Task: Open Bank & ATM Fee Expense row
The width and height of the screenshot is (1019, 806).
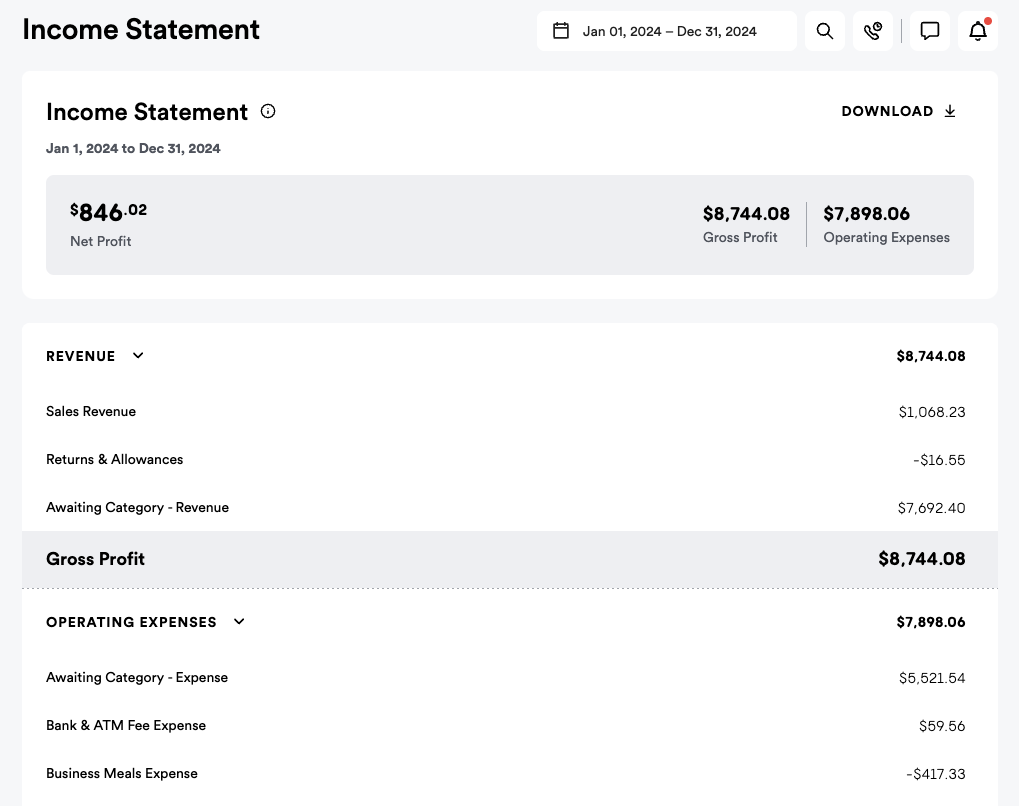Action: click(126, 726)
